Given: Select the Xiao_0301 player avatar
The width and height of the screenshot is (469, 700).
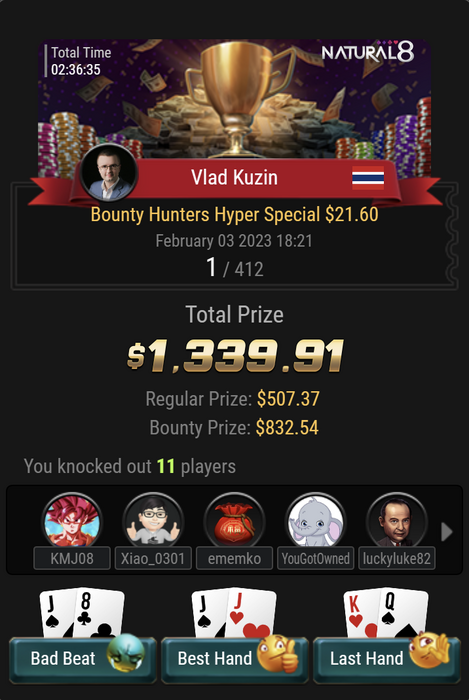Looking at the screenshot, I should pyautogui.click(x=153, y=521).
